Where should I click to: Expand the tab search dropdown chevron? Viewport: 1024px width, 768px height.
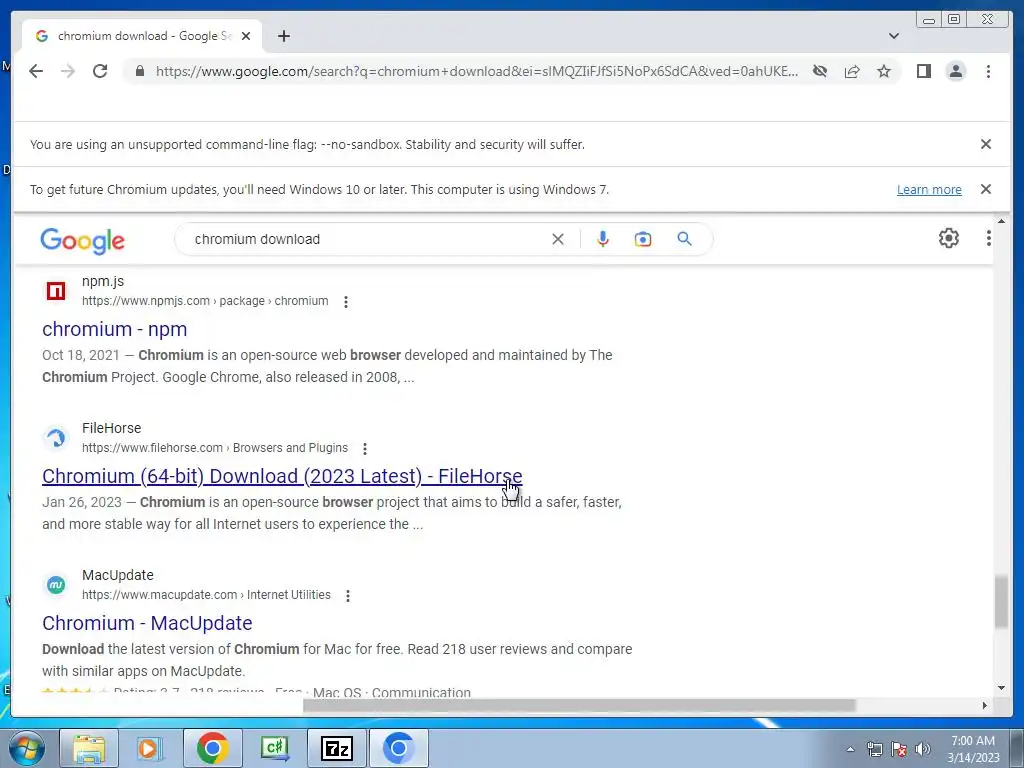click(894, 36)
